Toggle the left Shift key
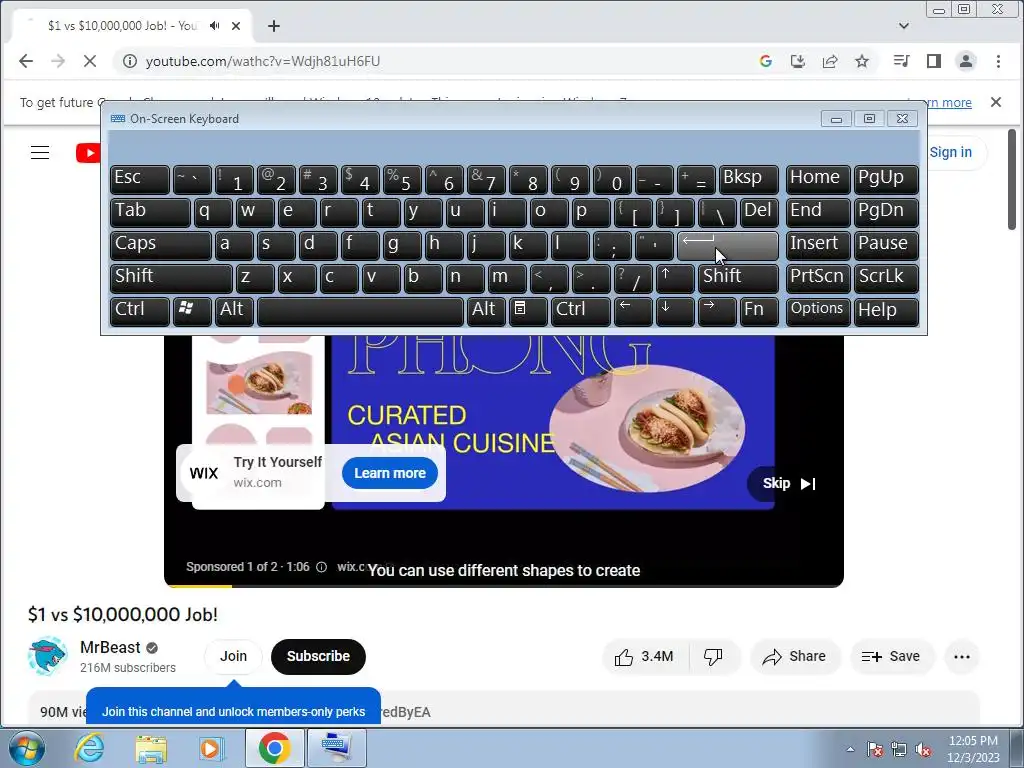 pos(171,278)
